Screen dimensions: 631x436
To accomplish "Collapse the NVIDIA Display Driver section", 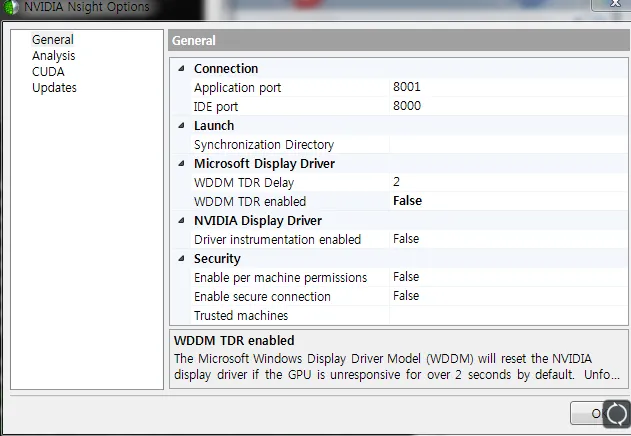I will 181,221.
